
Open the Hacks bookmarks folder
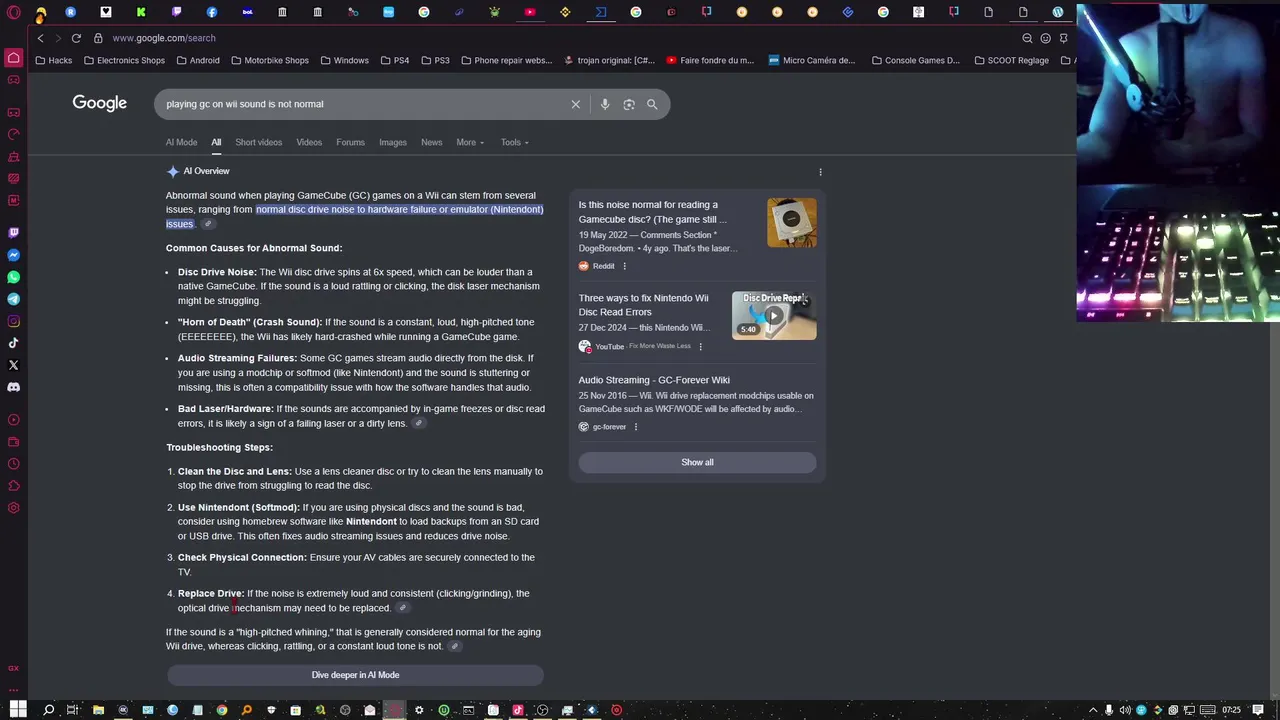click(54, 60)
